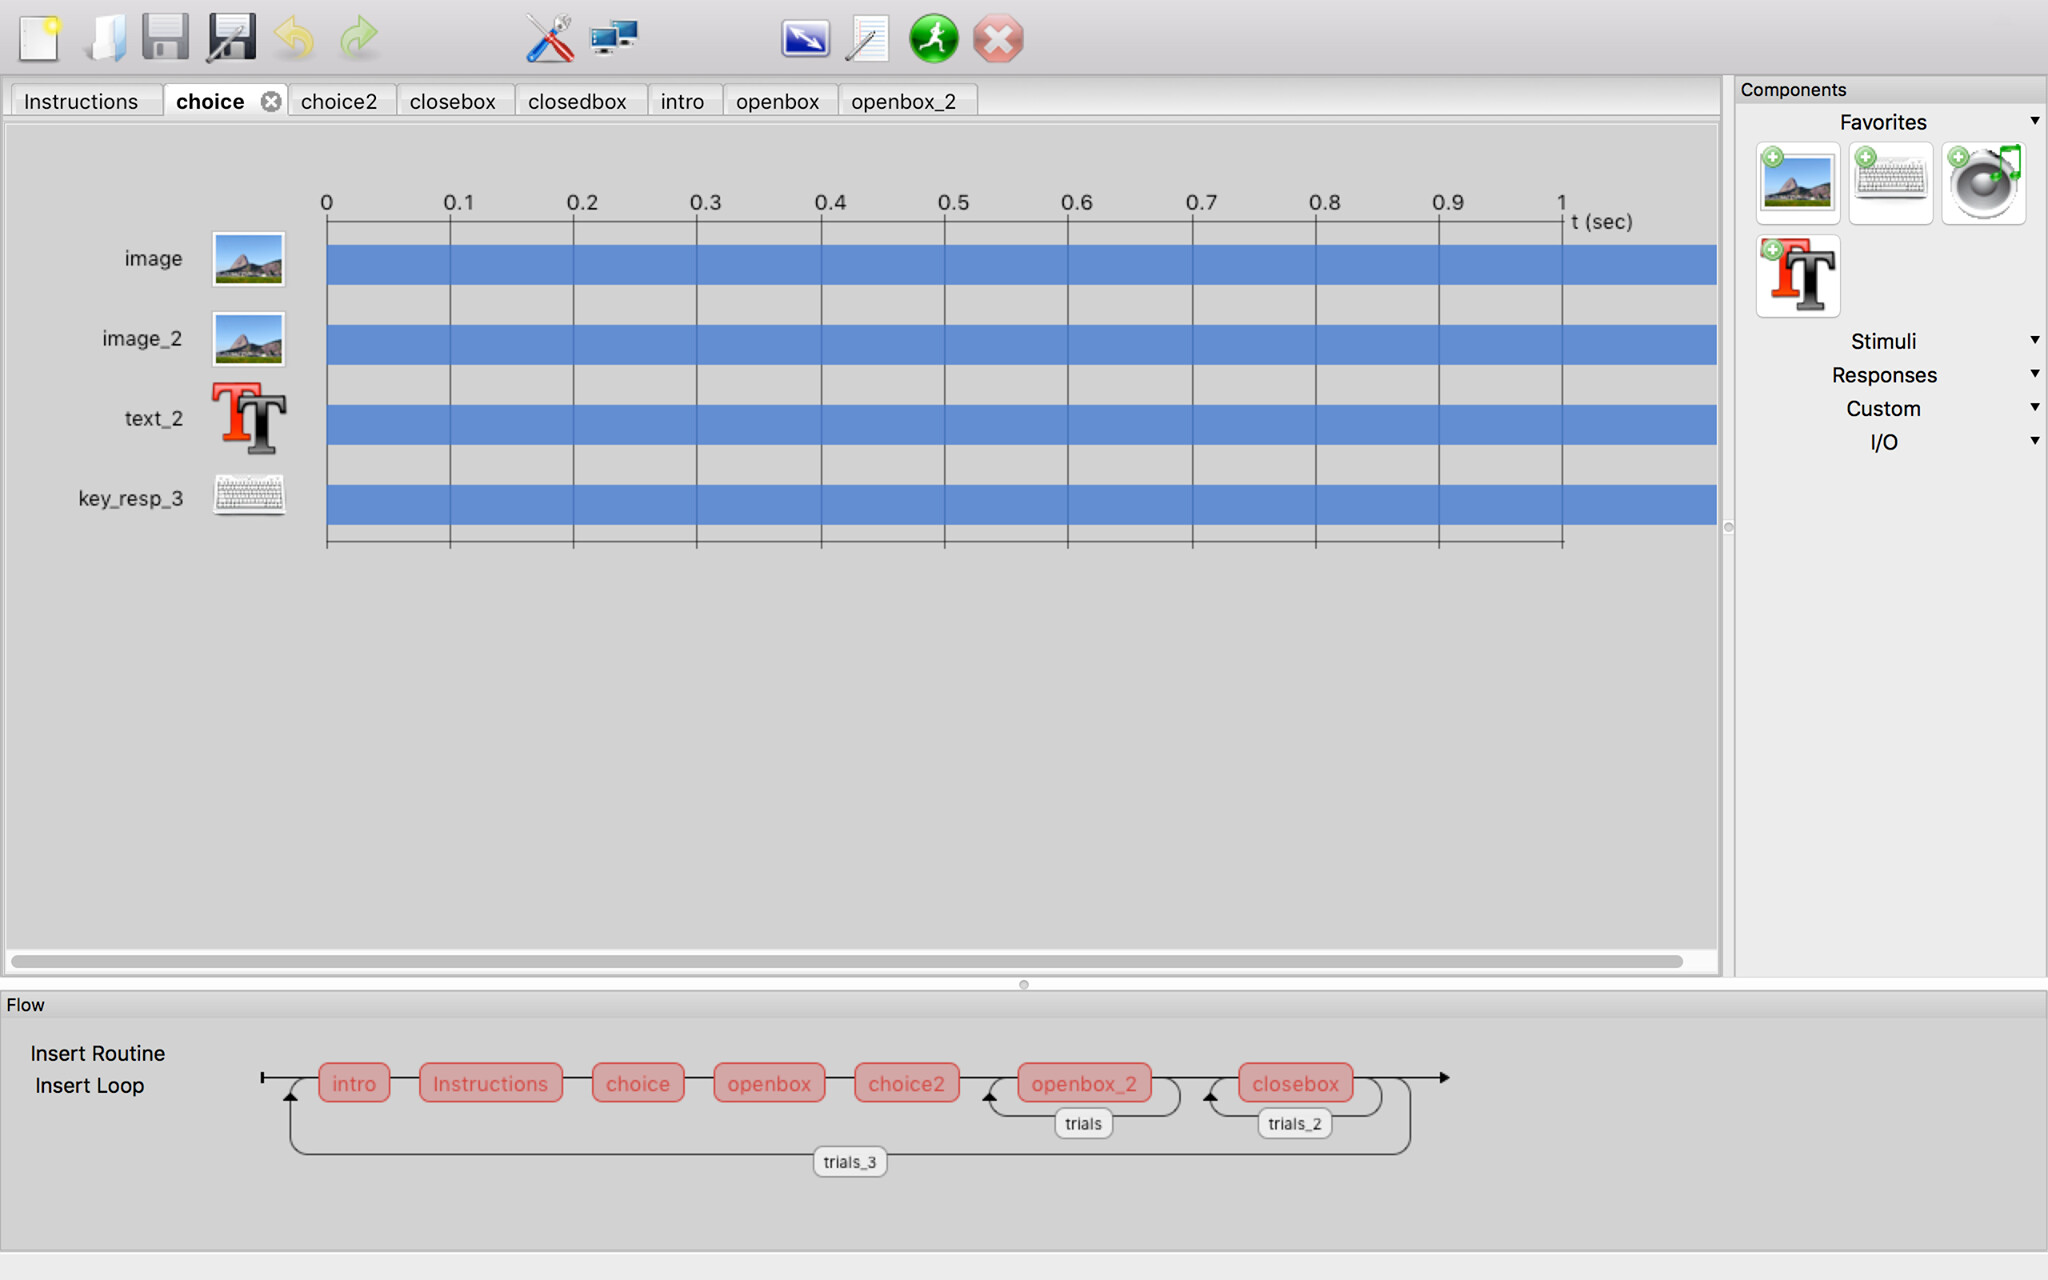The width and height of the screenshot is (2048, 1280).
Task: Switch to the openbox_2 routine tab
Action: click(x=903, y=101)
